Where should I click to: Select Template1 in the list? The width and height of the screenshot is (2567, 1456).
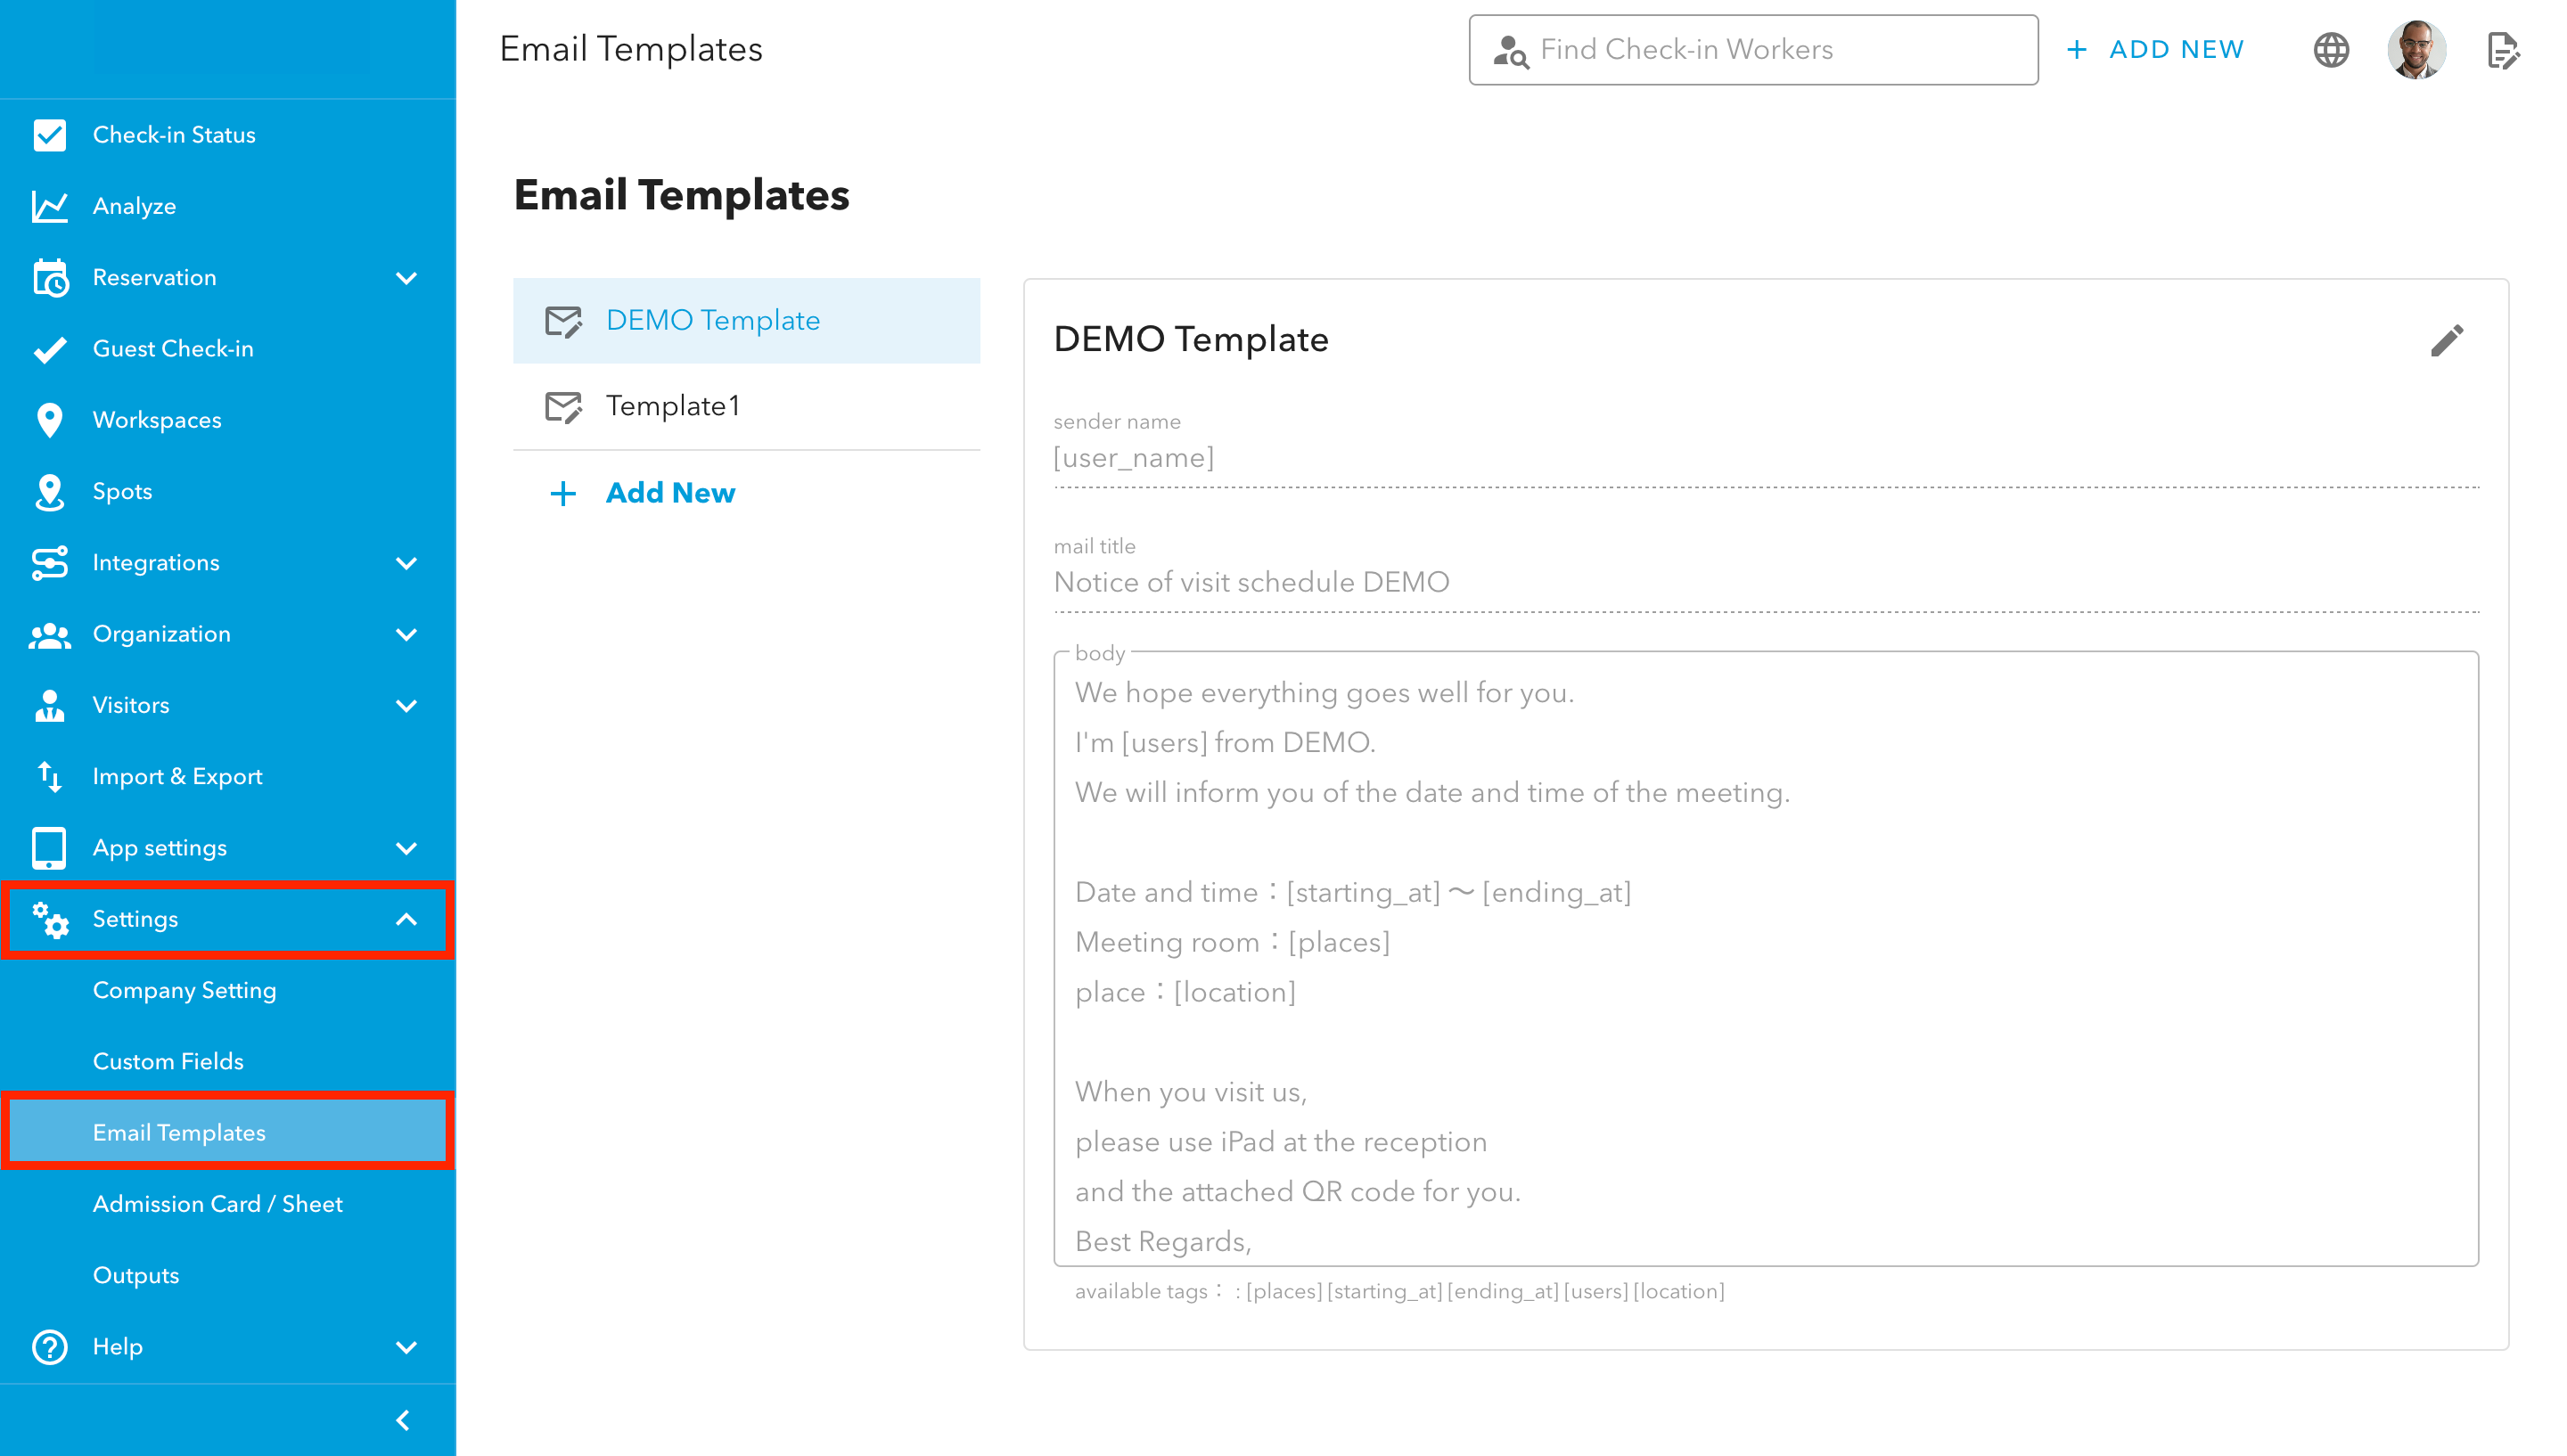746,407
